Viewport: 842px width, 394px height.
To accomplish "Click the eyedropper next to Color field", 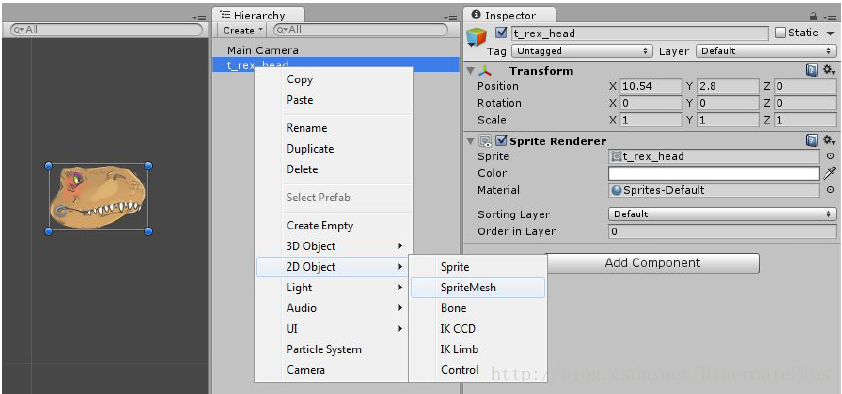I will tap(830, 173).
